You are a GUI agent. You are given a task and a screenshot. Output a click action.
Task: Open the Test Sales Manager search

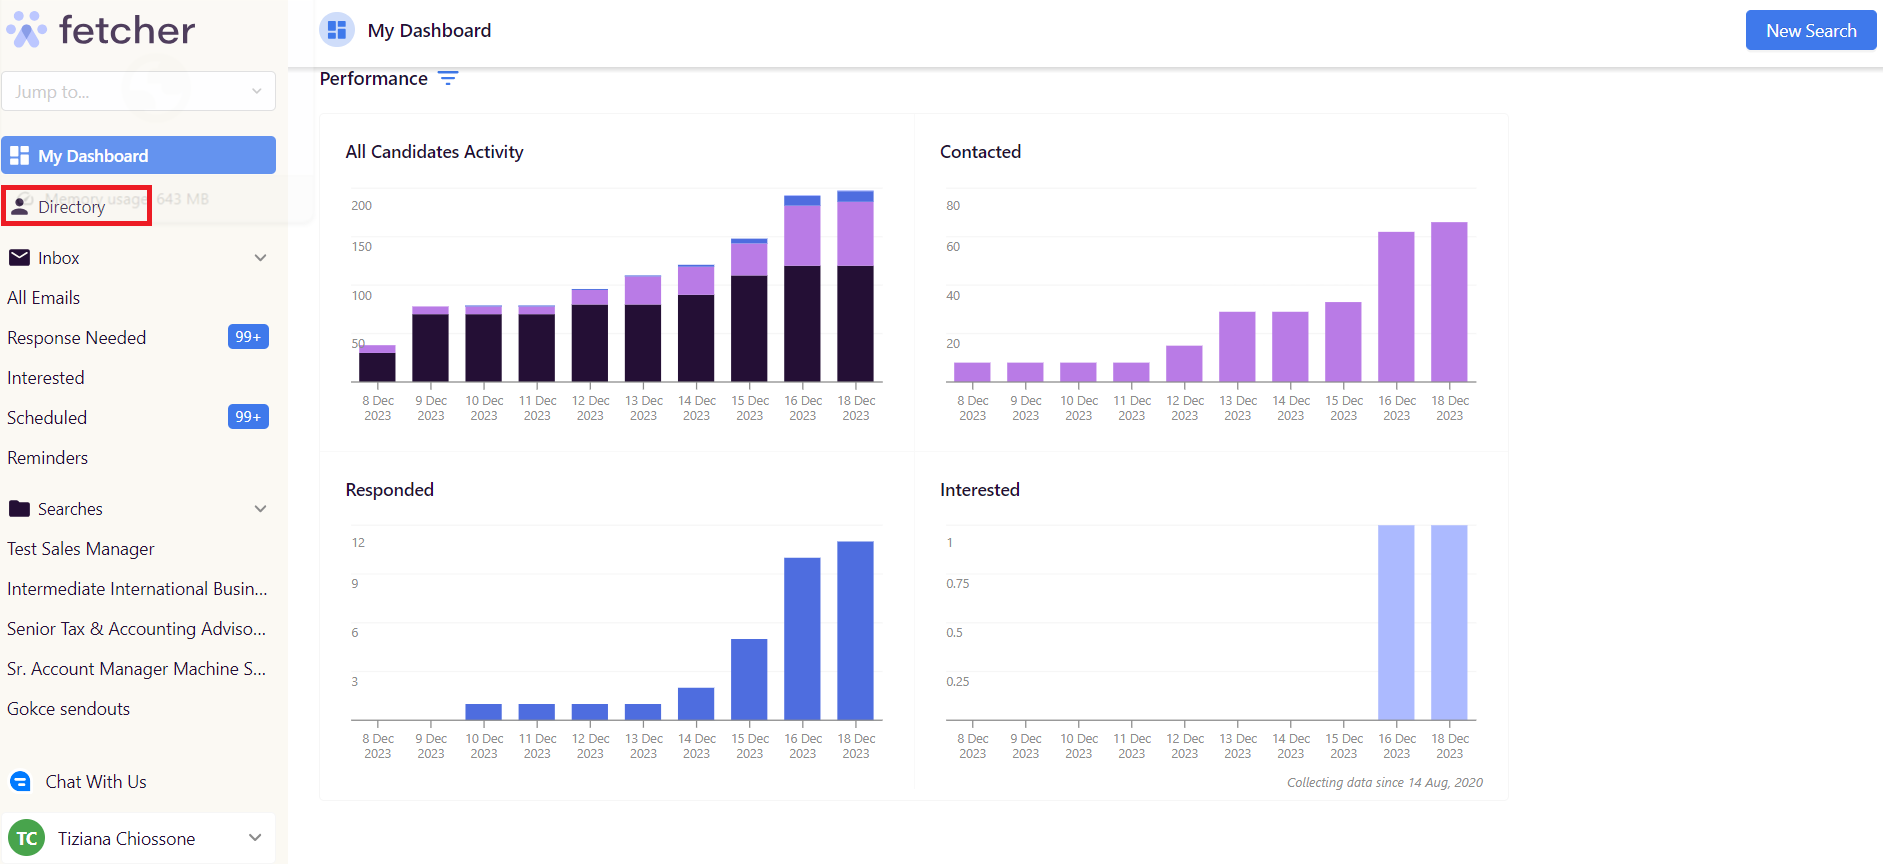[x=81, y=549]
